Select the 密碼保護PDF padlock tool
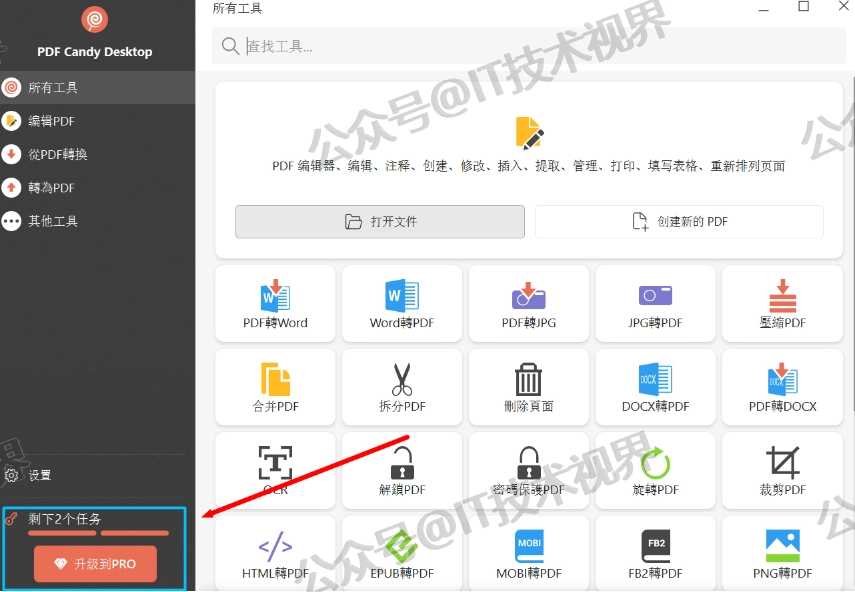Viewport: 855px width, 592px height. coord(528,470)
